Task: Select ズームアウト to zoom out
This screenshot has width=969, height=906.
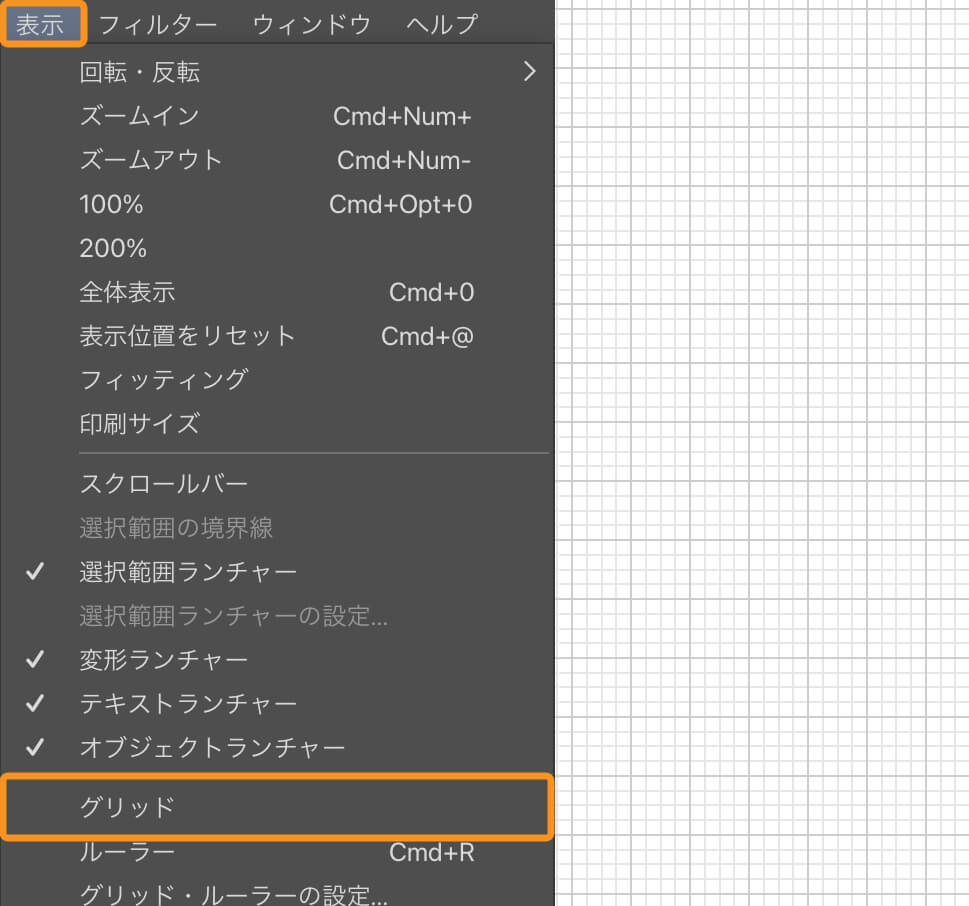Action: tap(149, 160)
